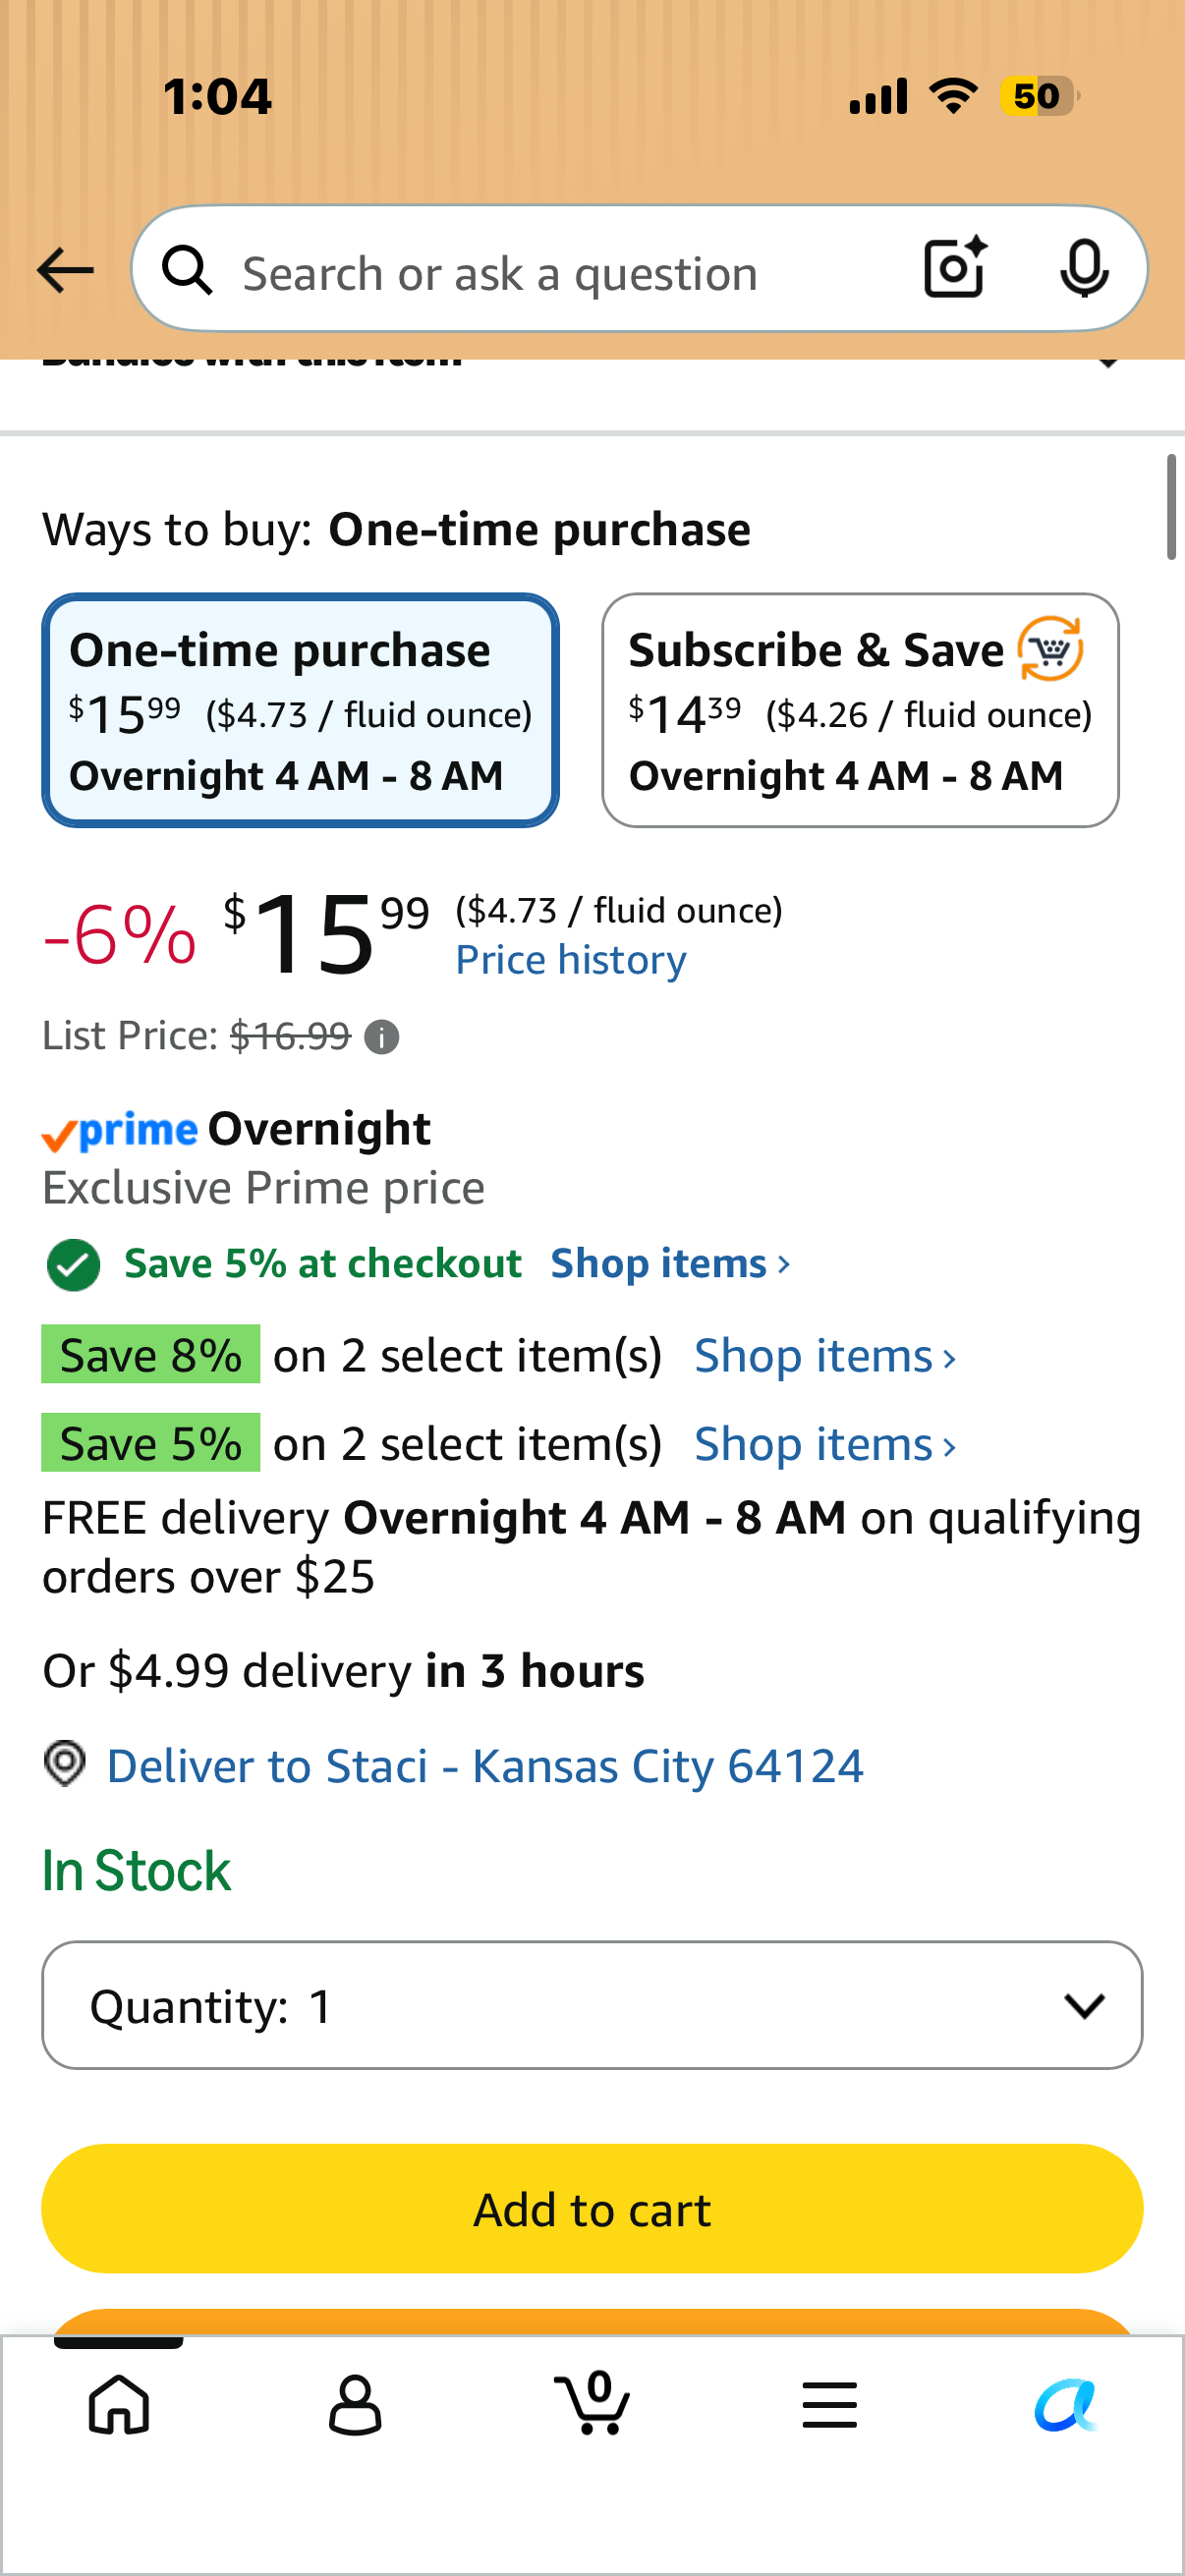
Task: View Price history link
Action: coord(571,960)
